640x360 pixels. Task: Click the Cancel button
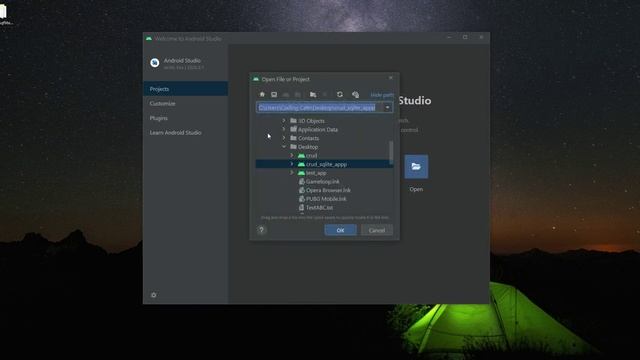pos(377,230)
